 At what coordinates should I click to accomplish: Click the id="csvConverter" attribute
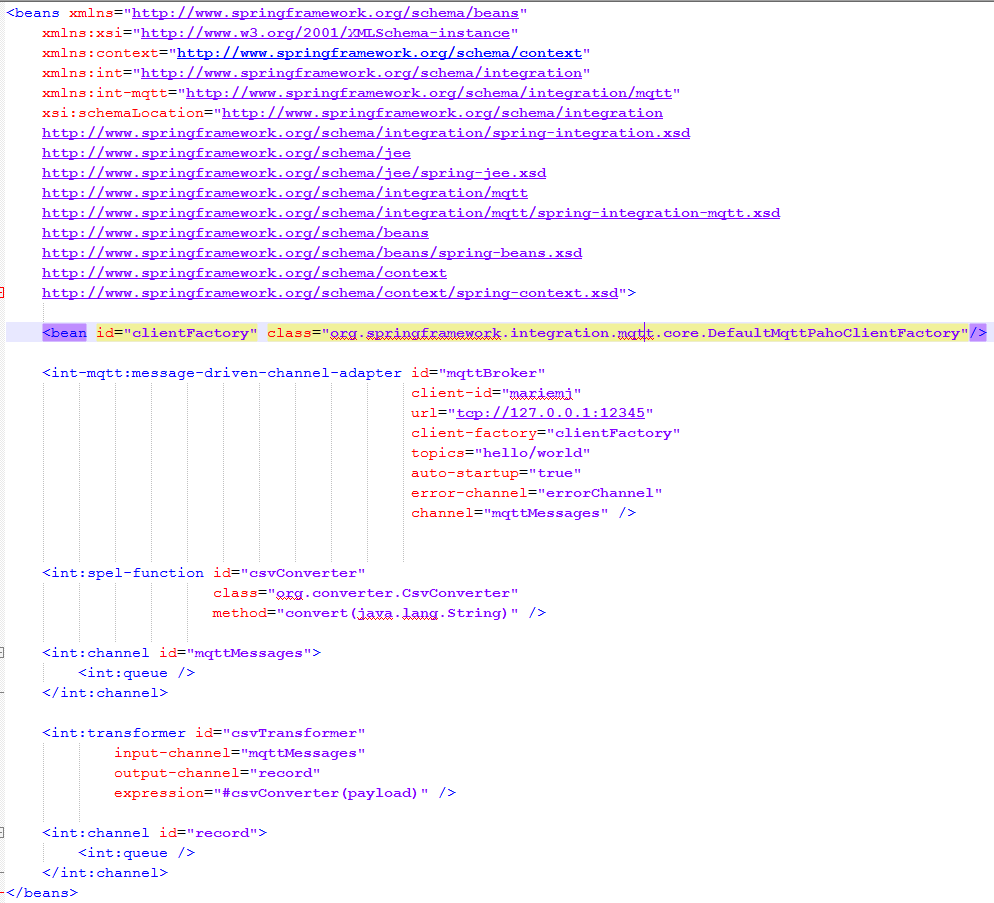[x=289, y=573]
